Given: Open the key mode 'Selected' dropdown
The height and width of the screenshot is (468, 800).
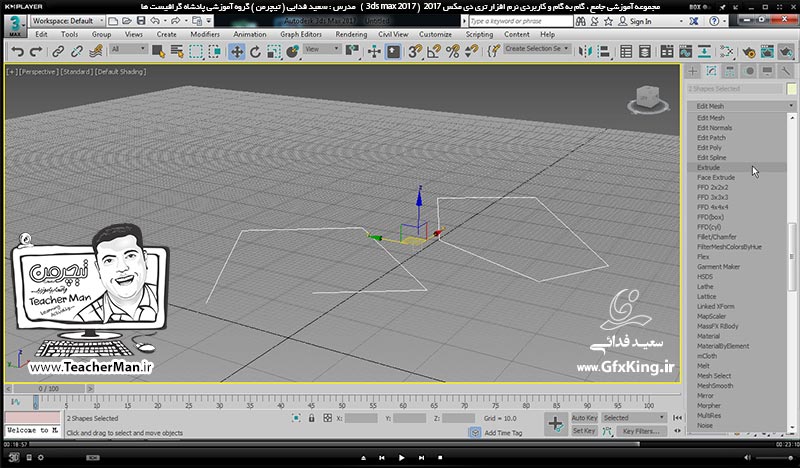Looking at the screenshot, I should [x=633, y=417].
